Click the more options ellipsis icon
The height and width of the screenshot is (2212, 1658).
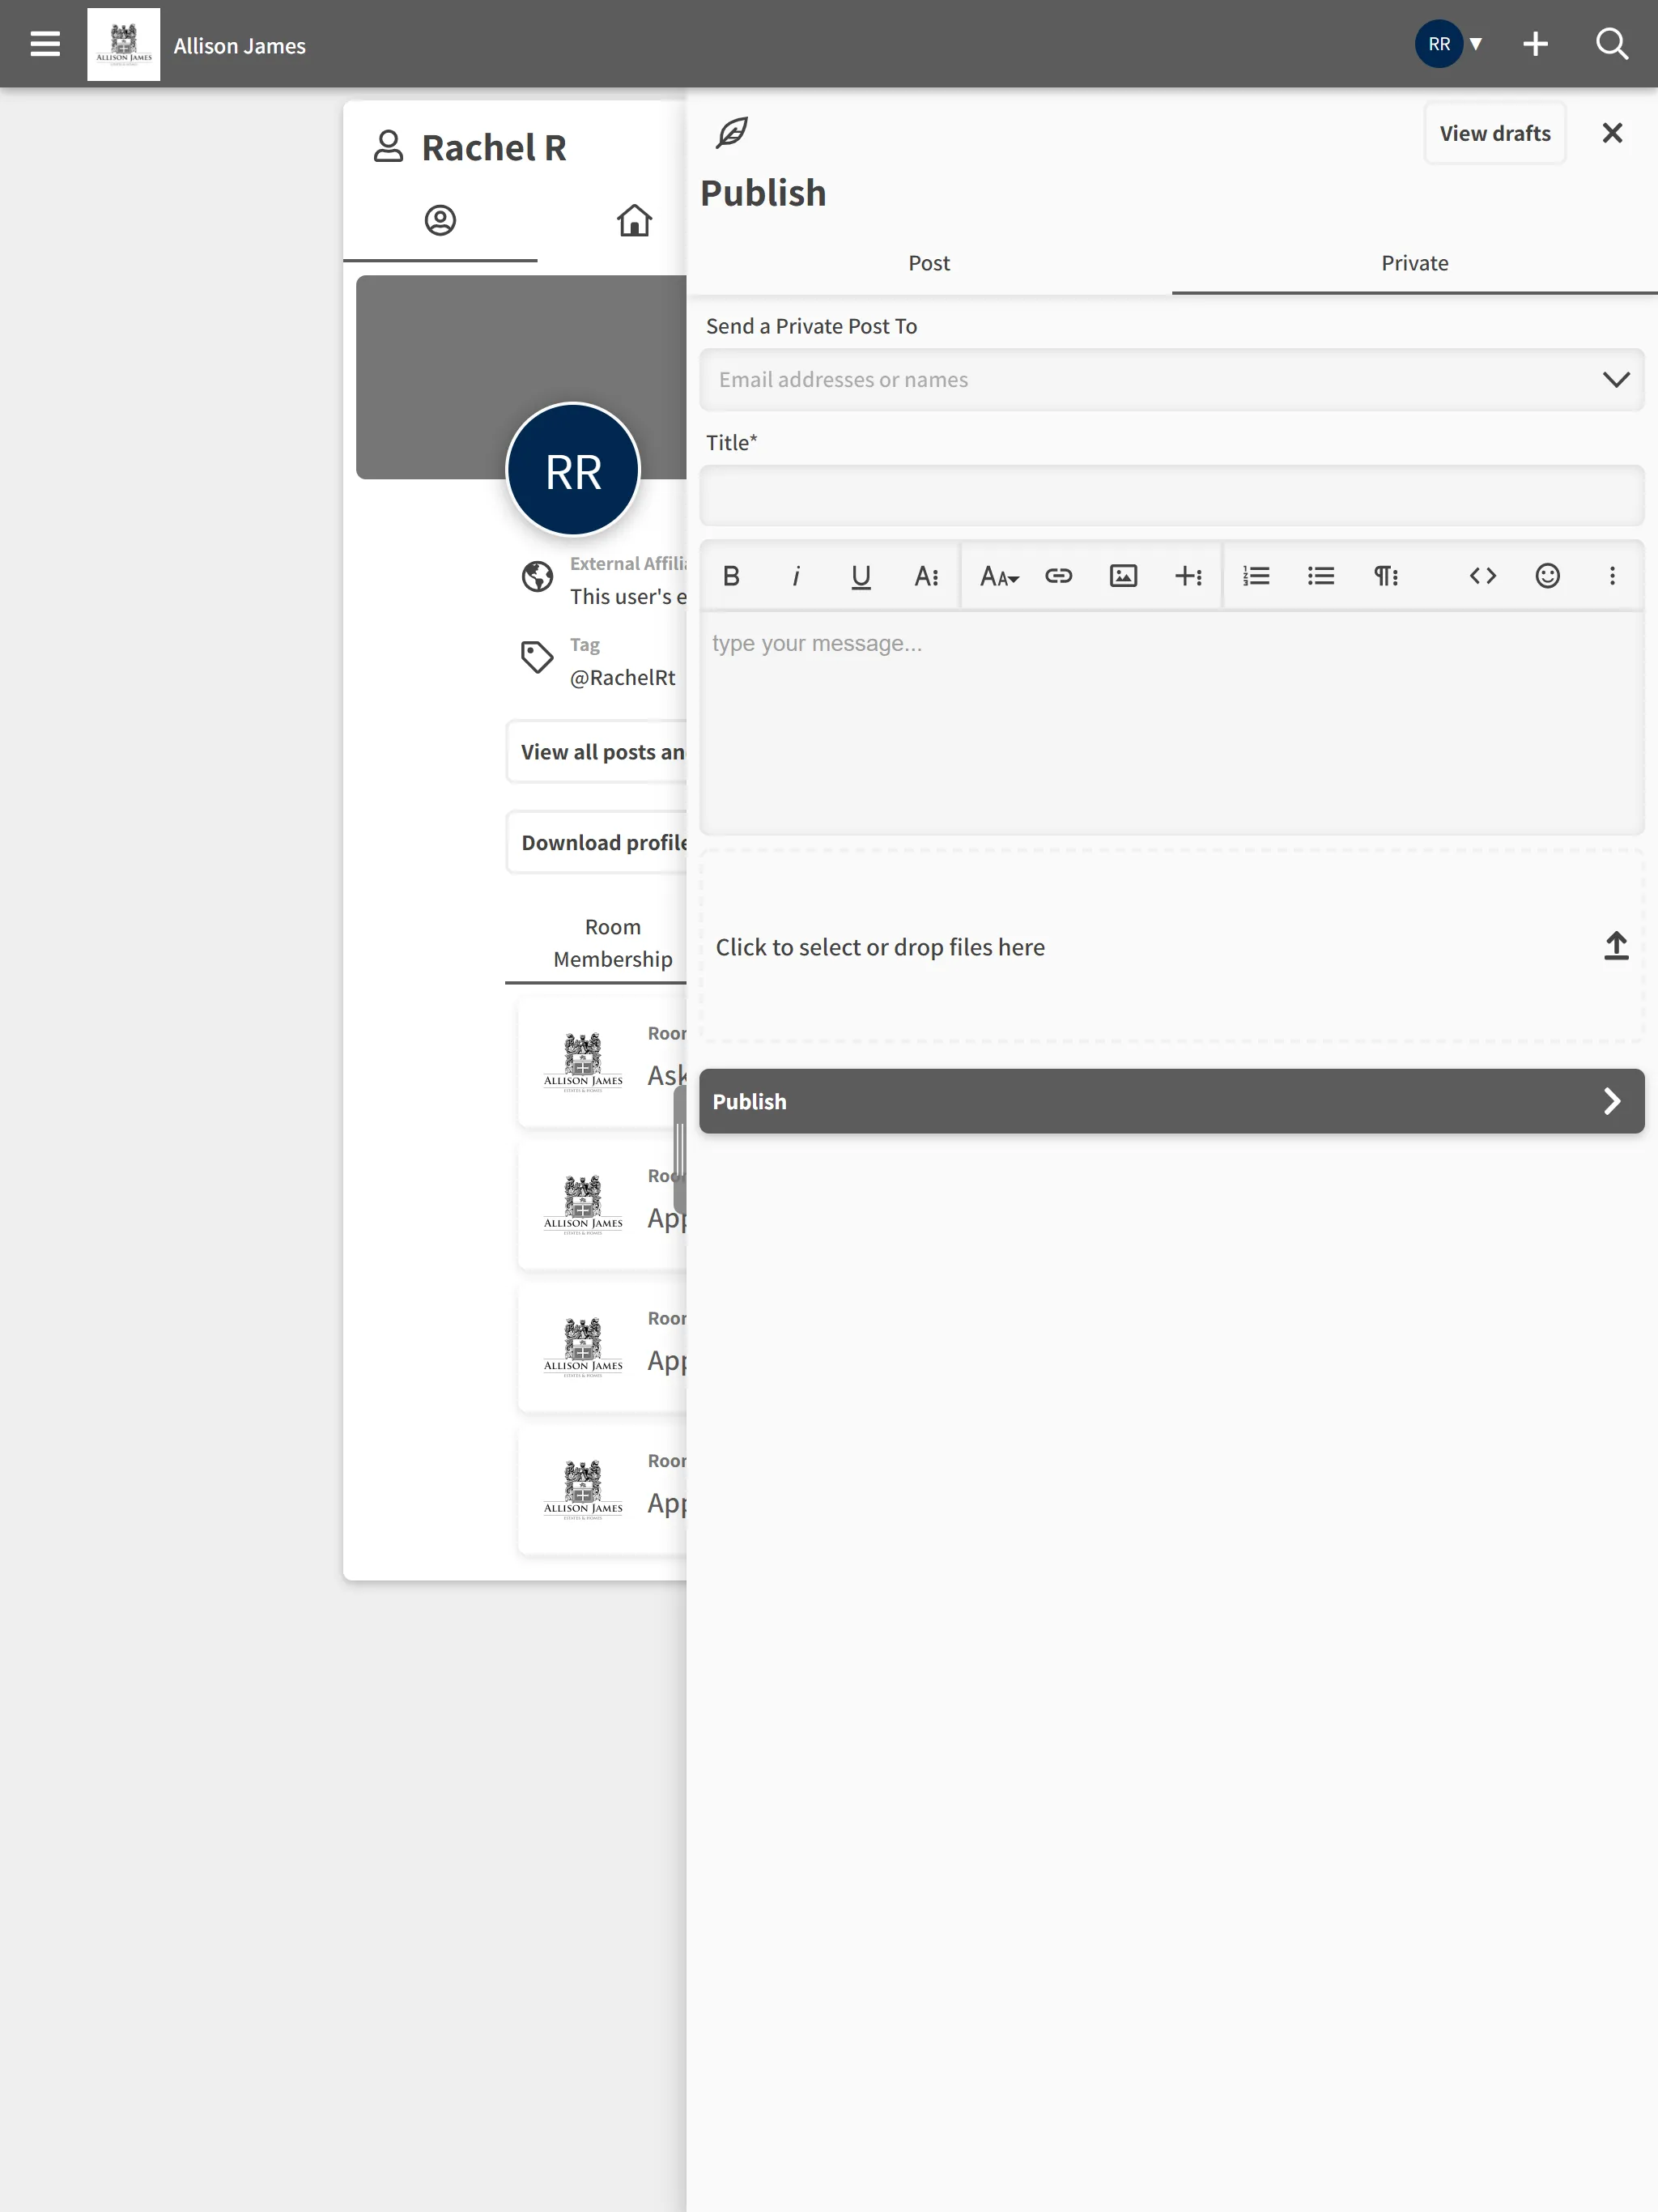pos(1609,575)
